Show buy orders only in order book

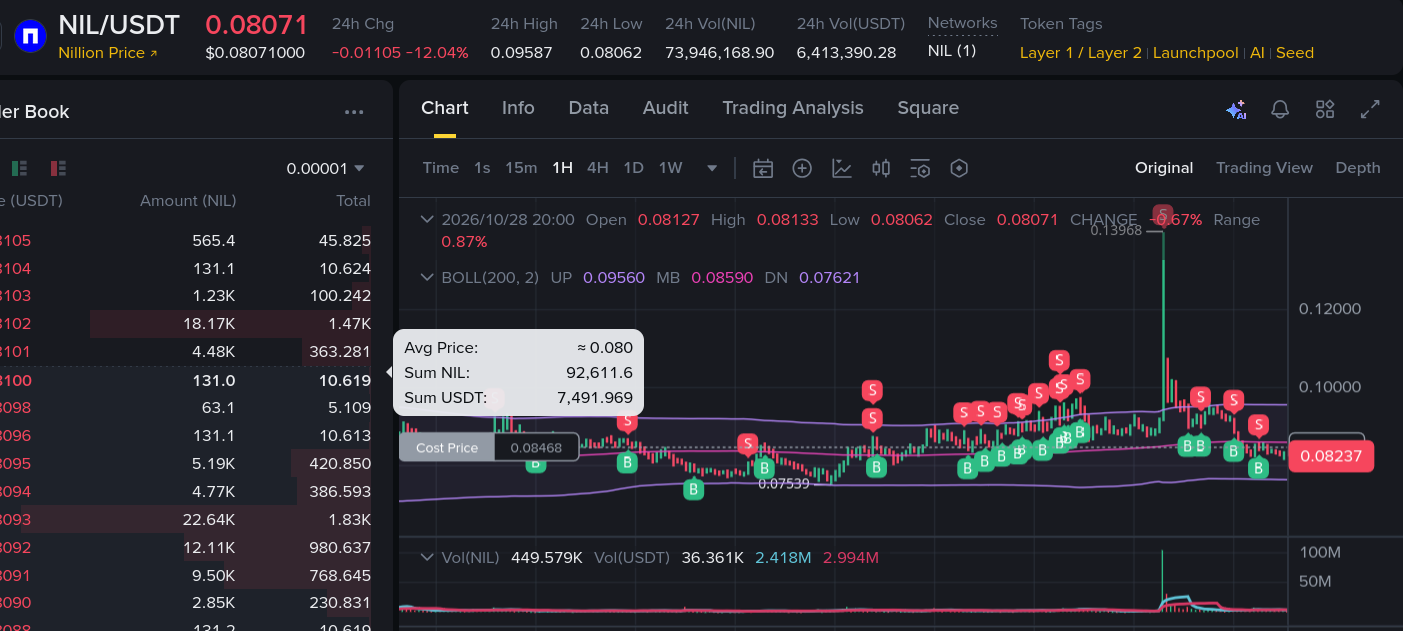(19, 168)
